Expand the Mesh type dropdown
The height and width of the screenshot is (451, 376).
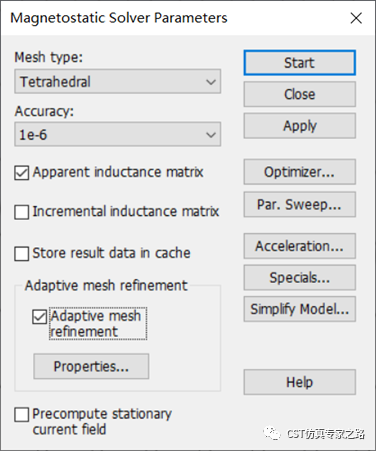[x=211, y=82]
